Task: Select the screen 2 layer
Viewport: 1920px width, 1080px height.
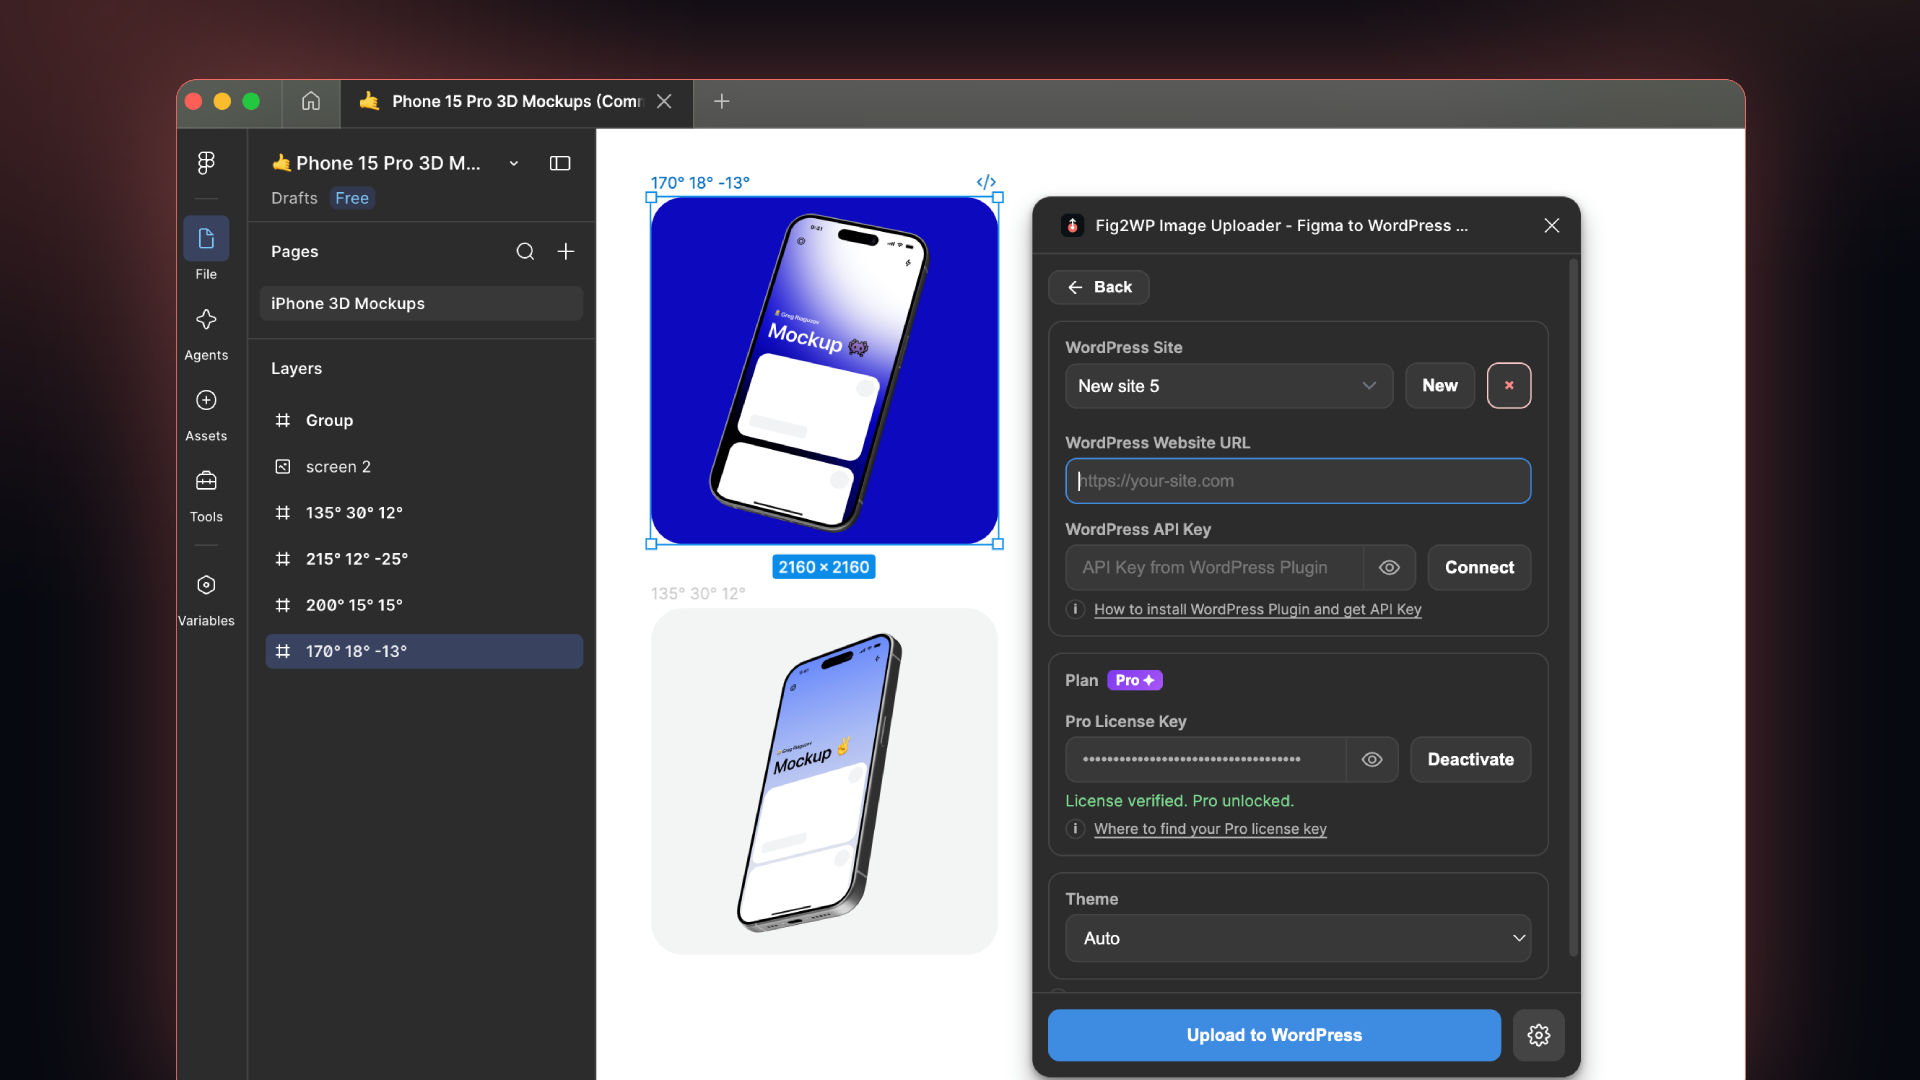Action: pyautogui.click(x=424, y=467)
